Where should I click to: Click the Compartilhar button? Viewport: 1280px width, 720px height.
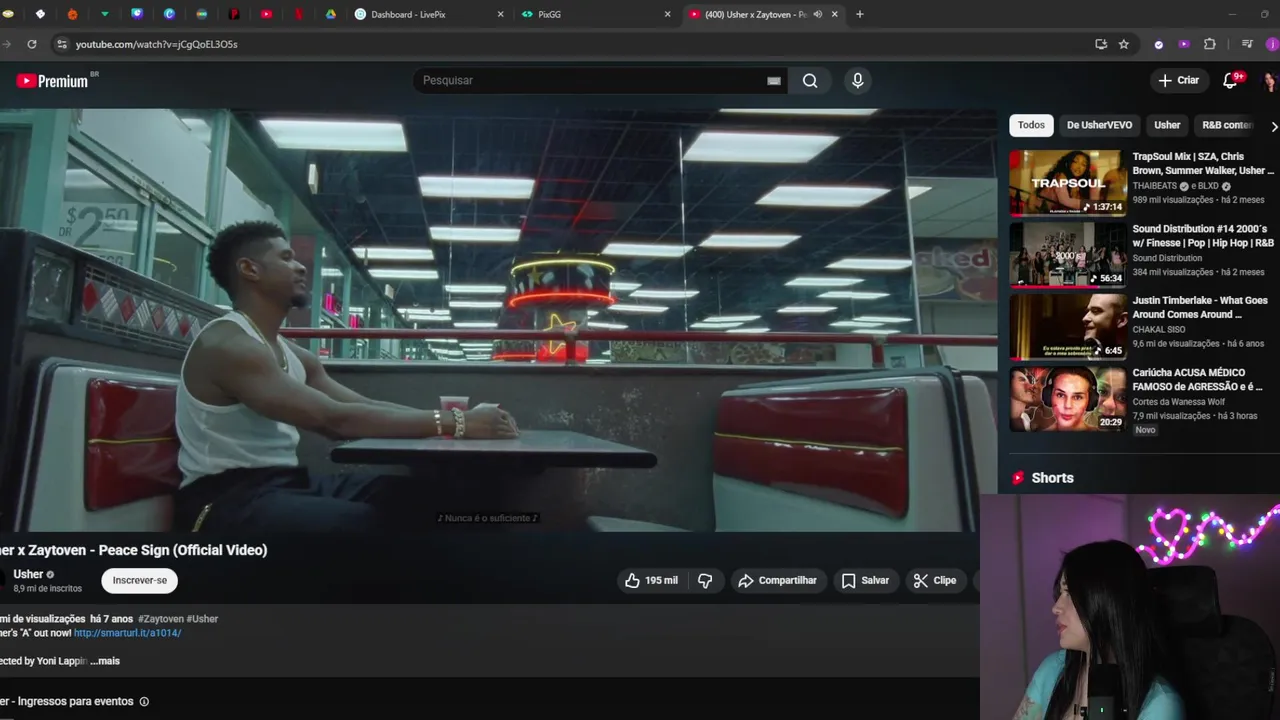click(x=777, y=581)
